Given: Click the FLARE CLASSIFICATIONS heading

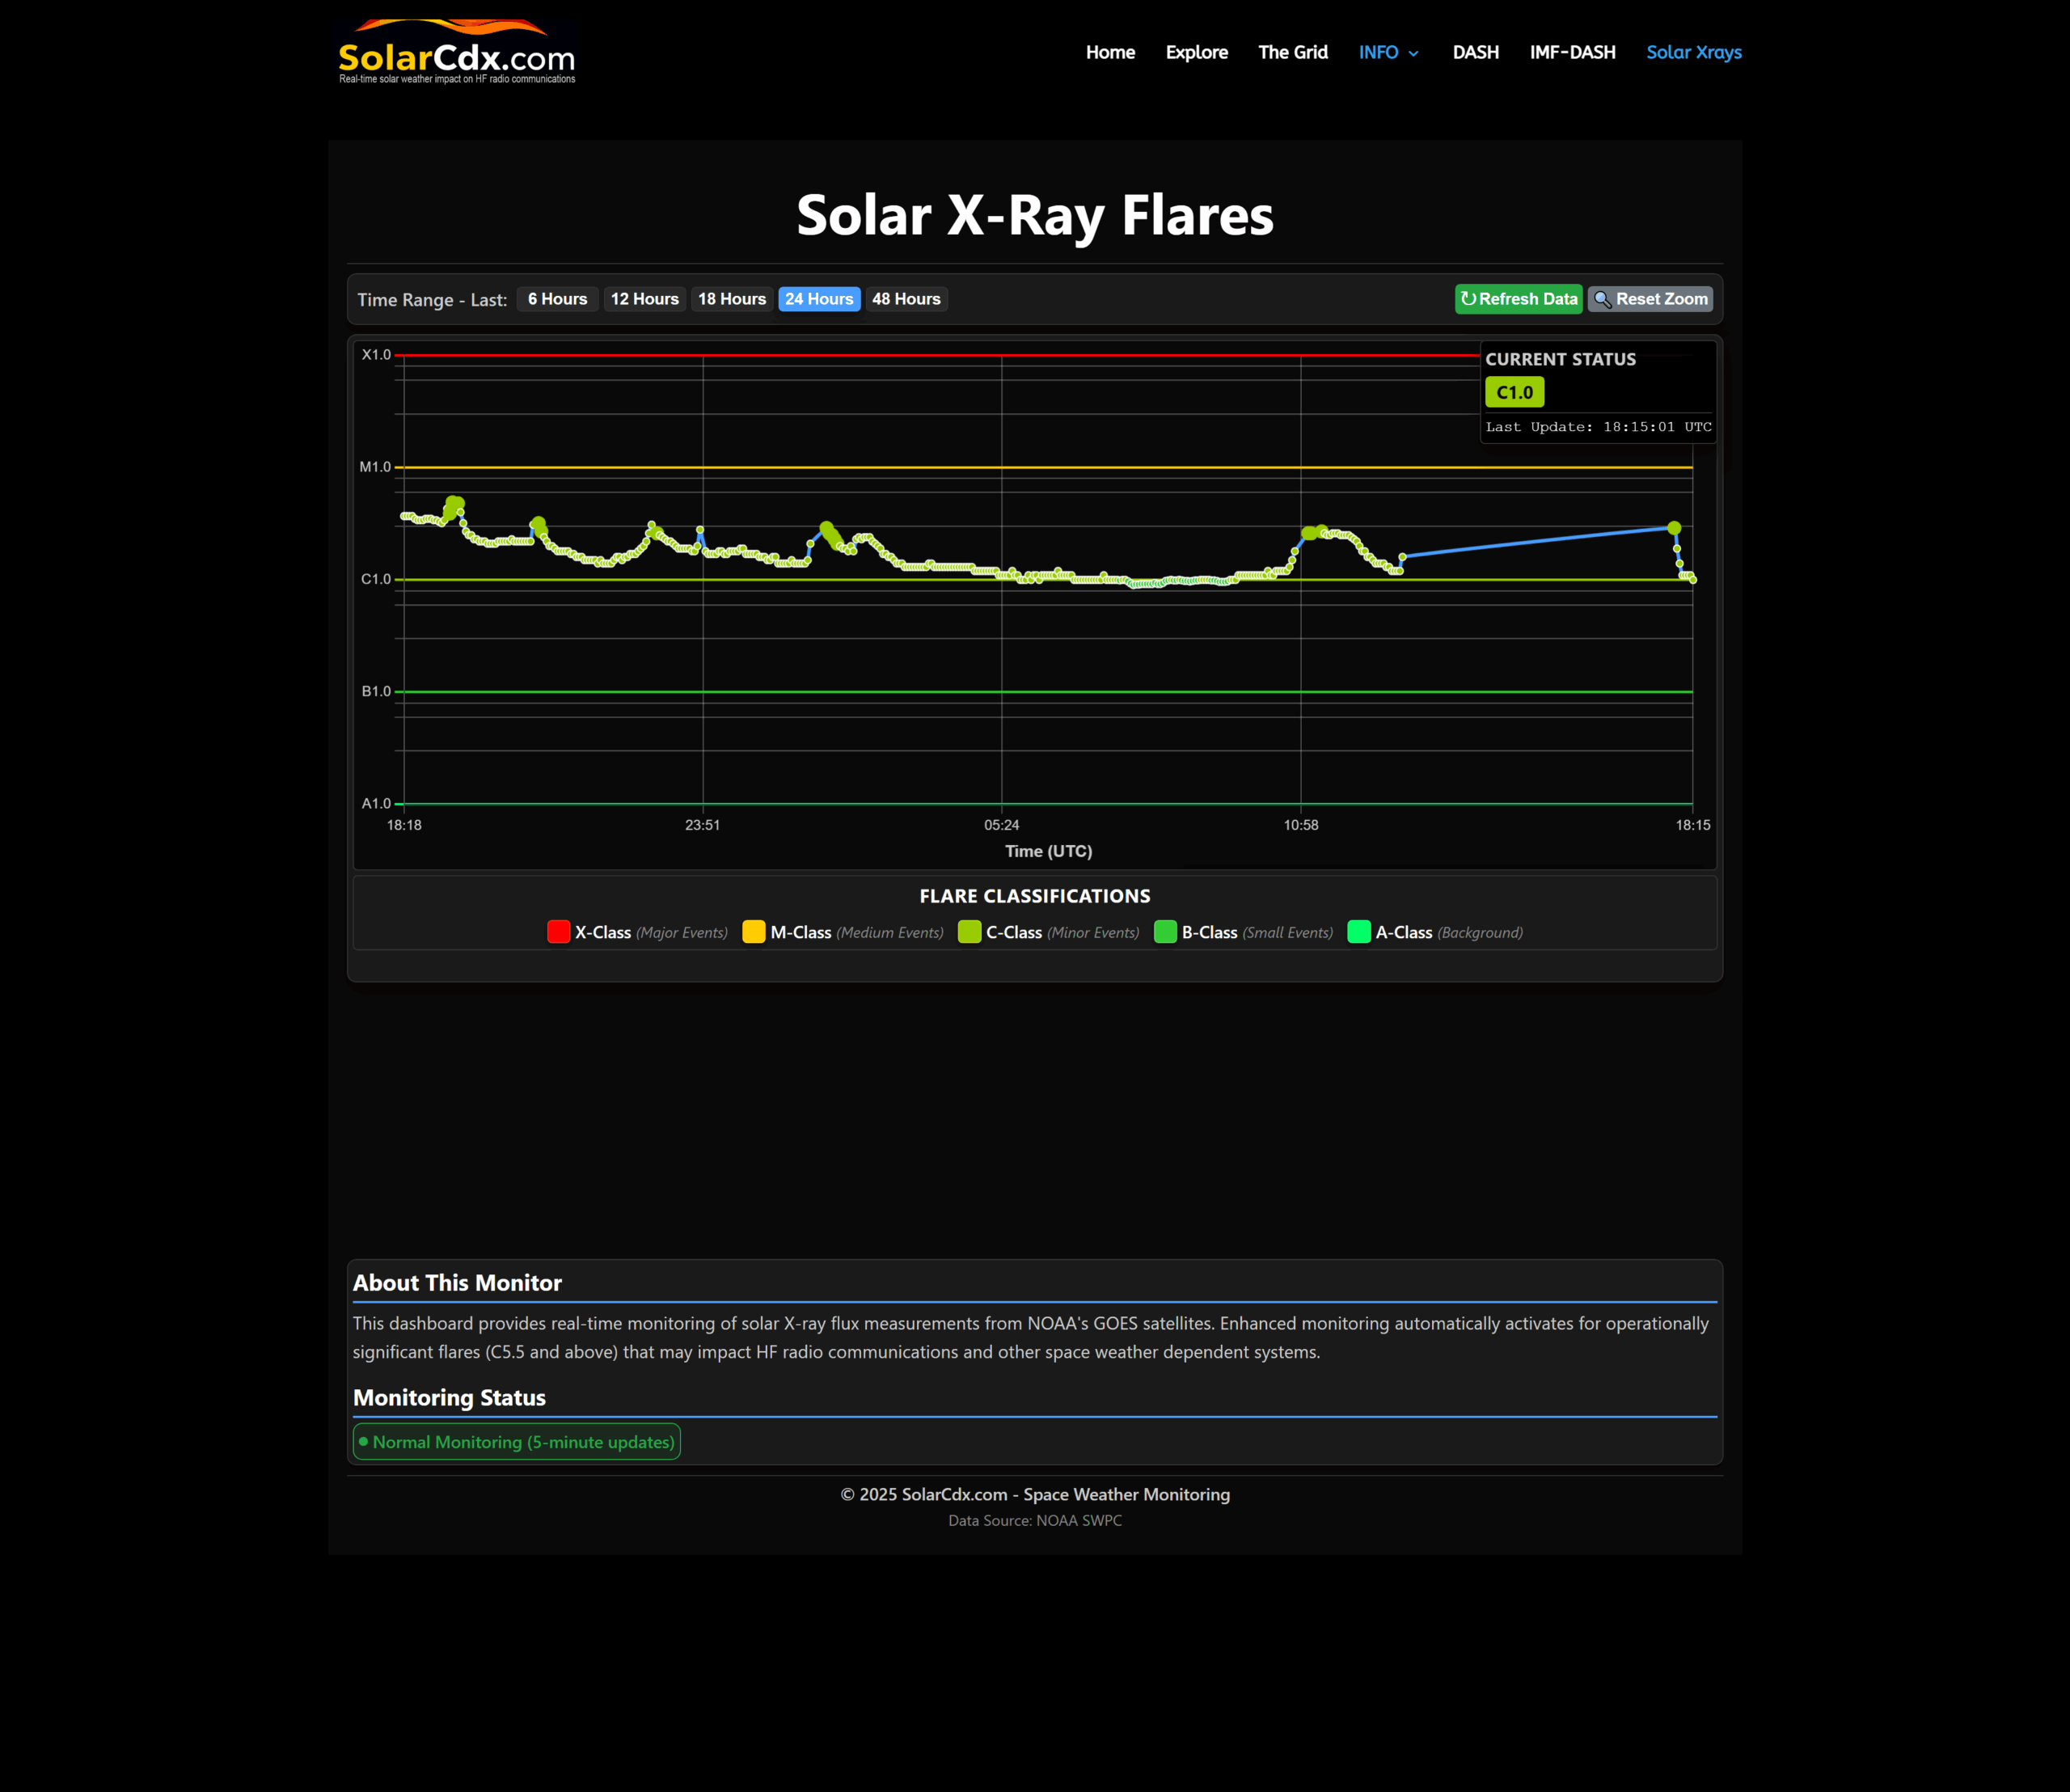Looking at the screenshot, I should [x=1035, y=896].
